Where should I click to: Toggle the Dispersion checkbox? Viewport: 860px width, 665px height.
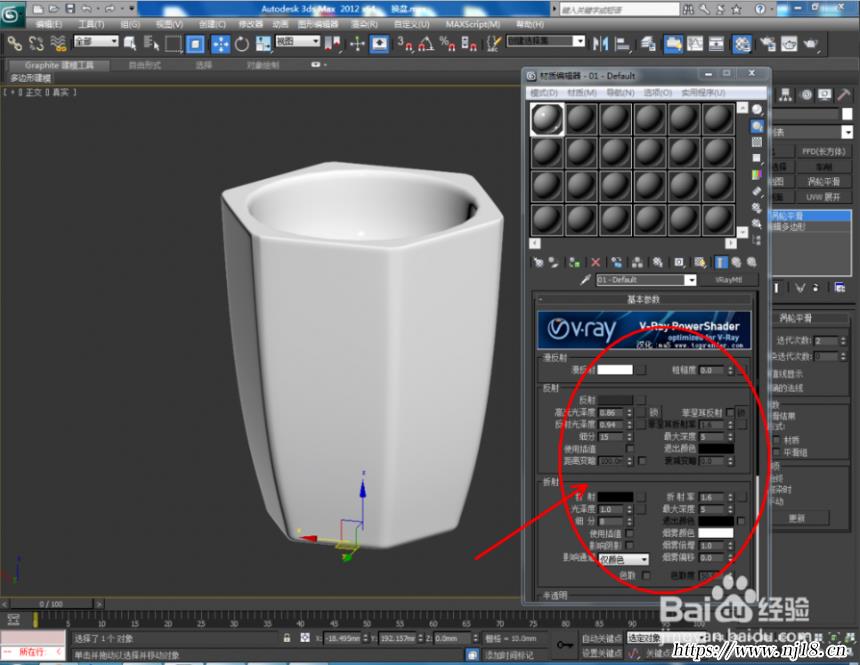click(x=646, y=575)
